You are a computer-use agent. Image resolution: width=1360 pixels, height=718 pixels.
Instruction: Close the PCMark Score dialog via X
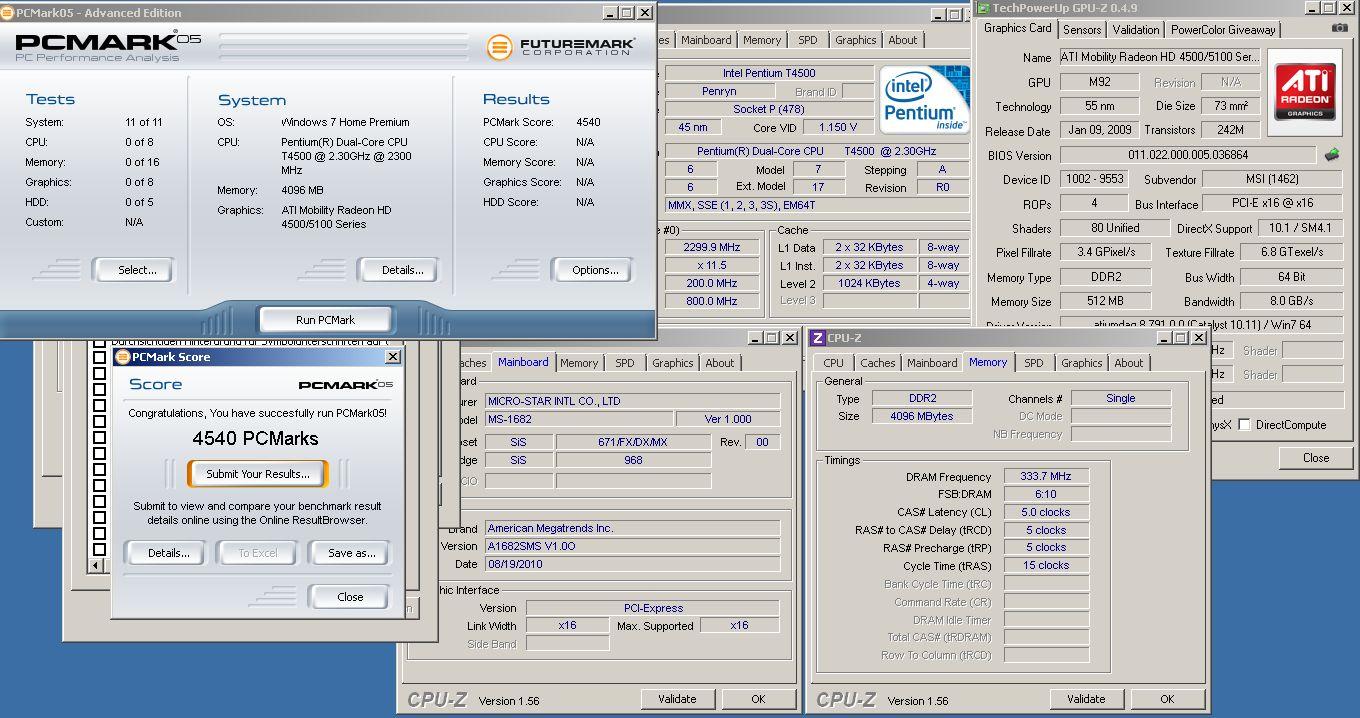[393, 357]
